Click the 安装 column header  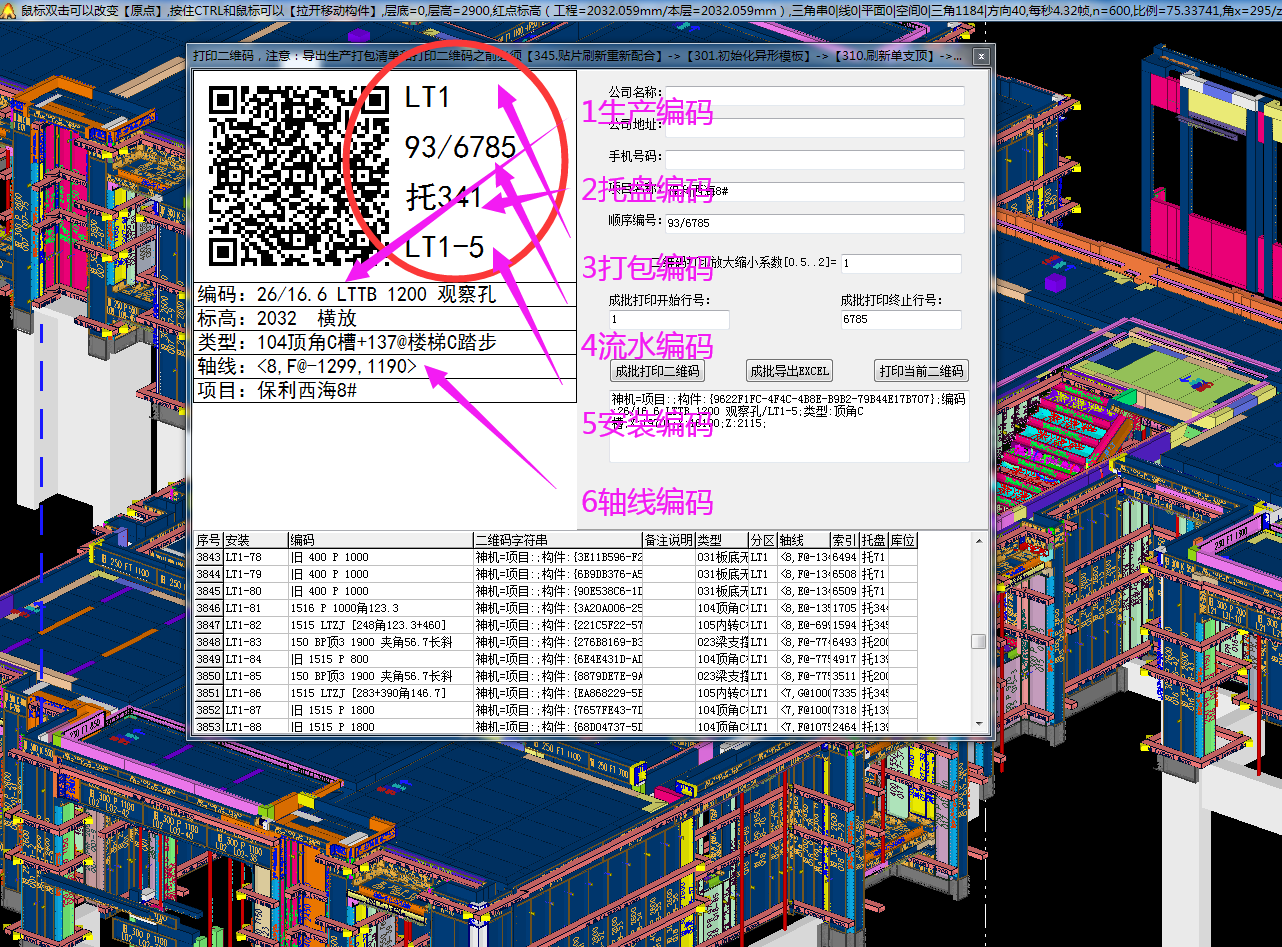254,540
